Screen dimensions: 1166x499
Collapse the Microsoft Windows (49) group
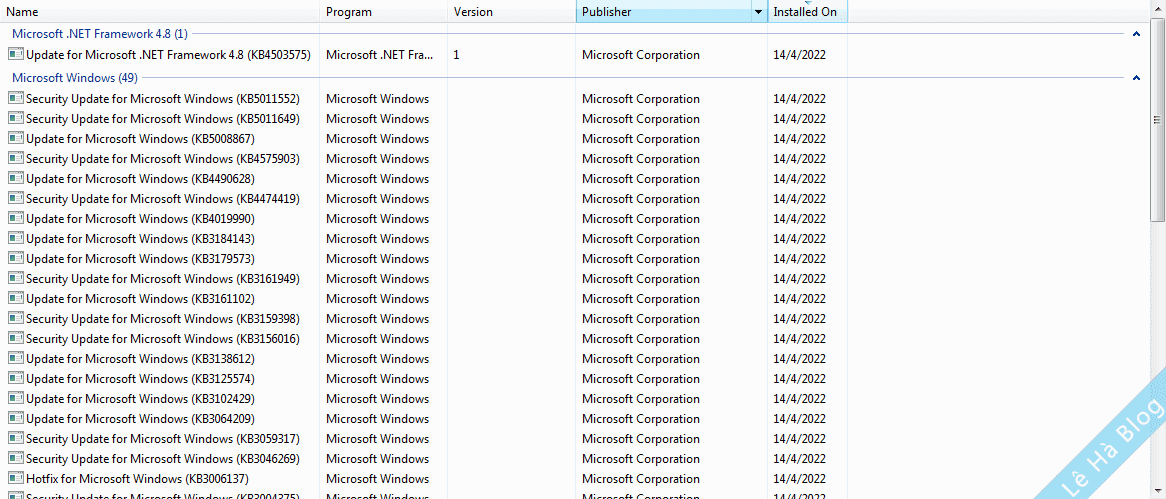1136,77
